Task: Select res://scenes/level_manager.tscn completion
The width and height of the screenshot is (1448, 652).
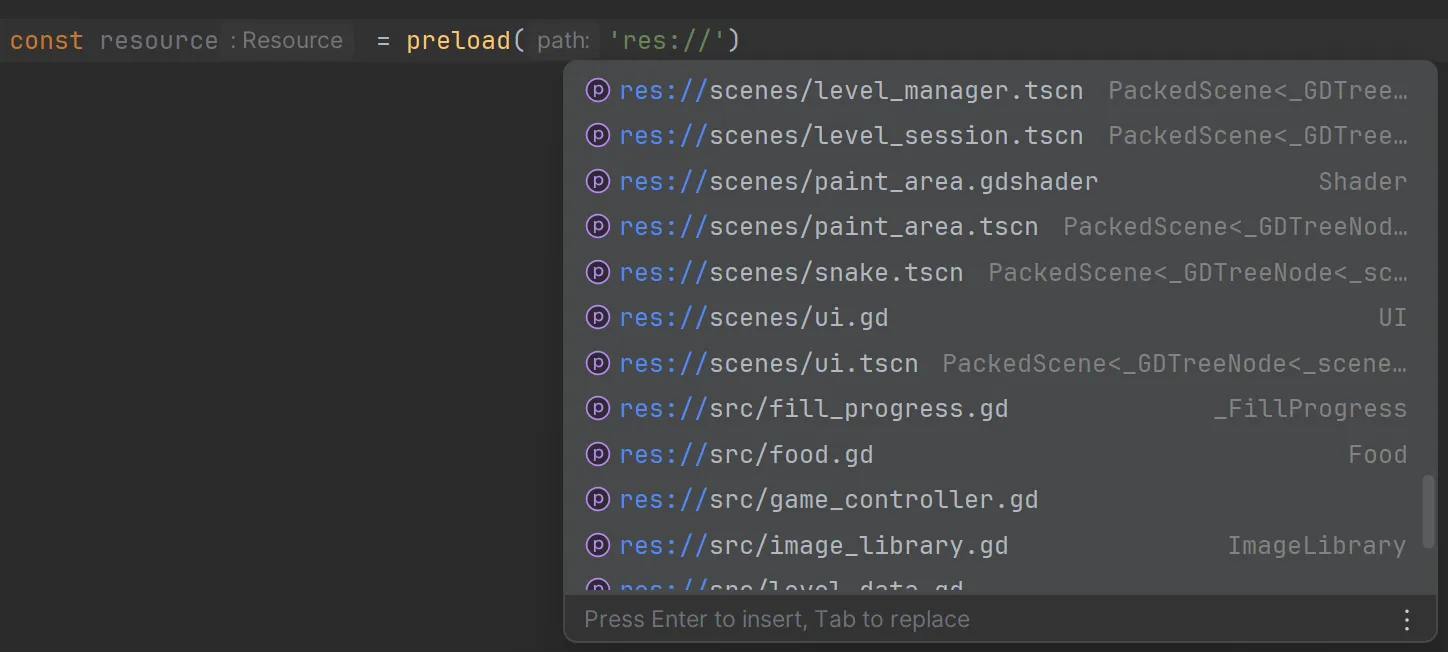Action: tap(995, 90)
